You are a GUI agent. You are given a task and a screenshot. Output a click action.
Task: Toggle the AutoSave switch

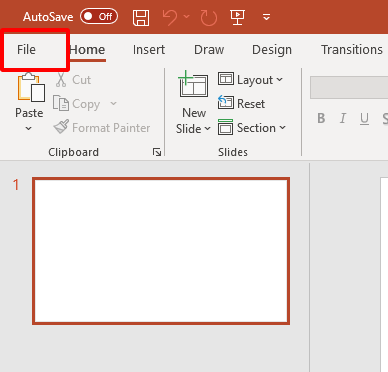pyautogui.click(x=99, y=16)
